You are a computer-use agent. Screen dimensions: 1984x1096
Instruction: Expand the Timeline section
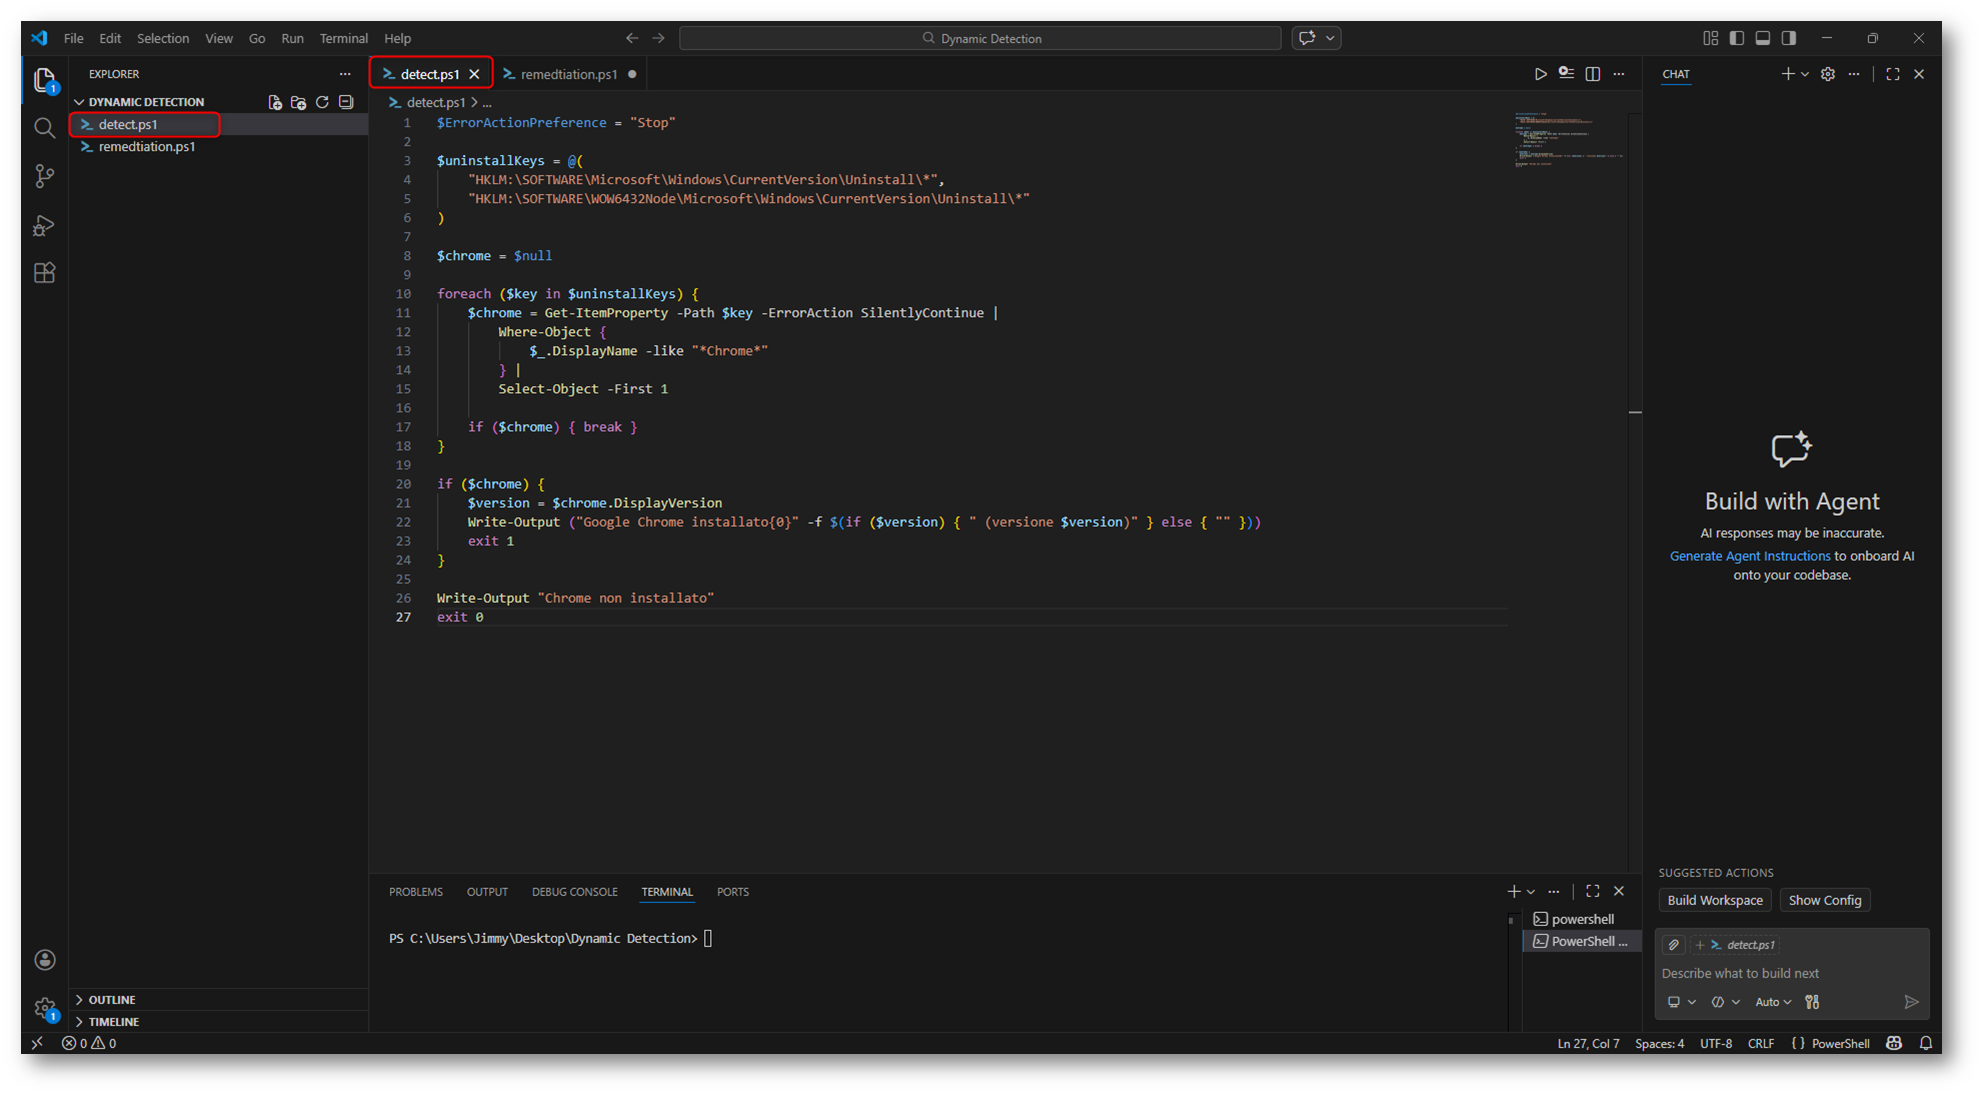[113, 1021]
